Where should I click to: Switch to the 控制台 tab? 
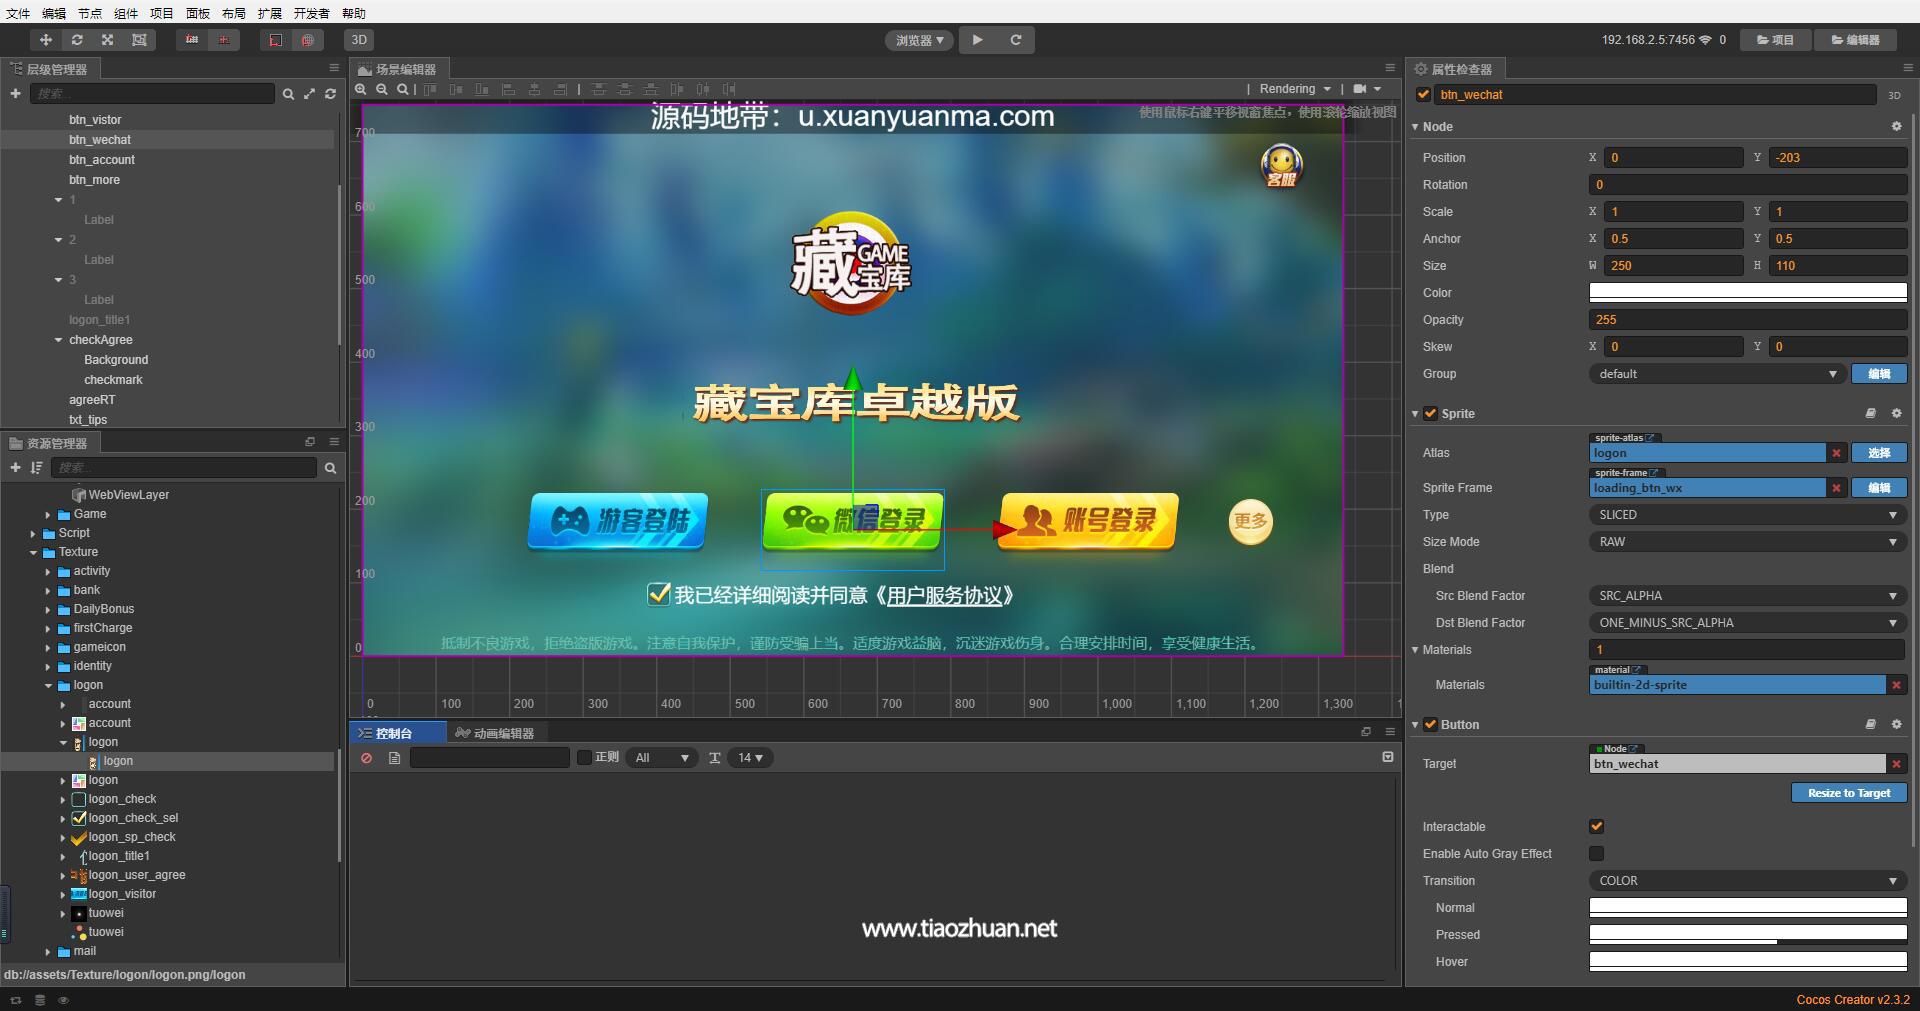[387, 733]
